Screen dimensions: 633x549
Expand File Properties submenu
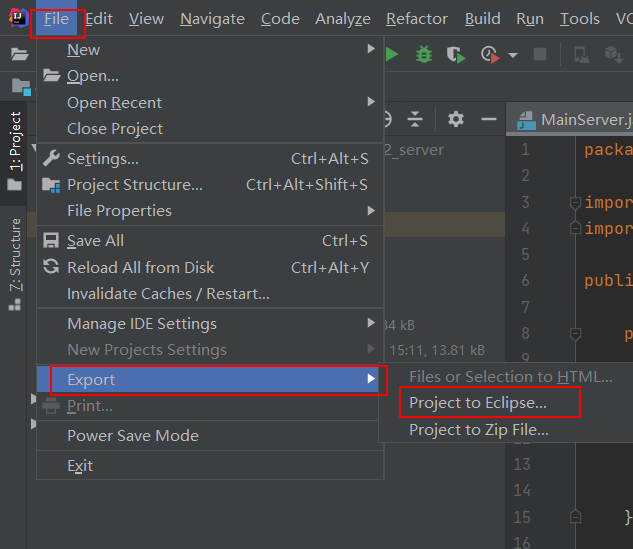tap(210, 211)
